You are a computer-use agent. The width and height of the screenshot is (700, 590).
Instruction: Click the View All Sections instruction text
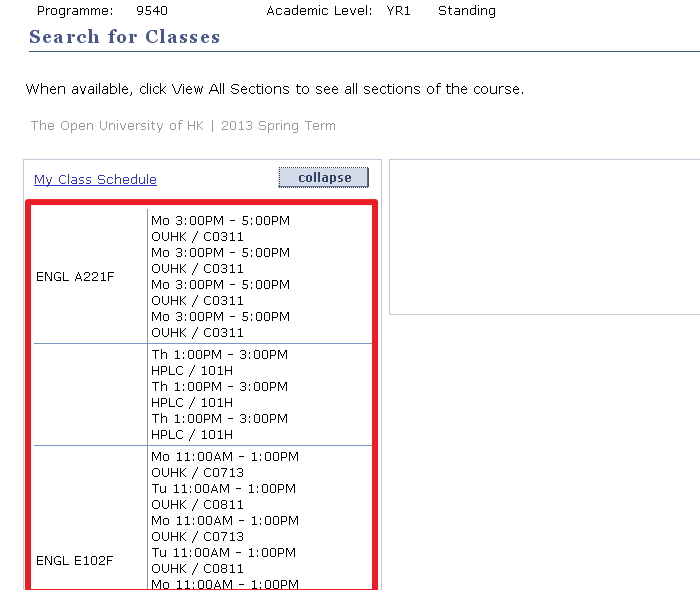coord(275,89)
